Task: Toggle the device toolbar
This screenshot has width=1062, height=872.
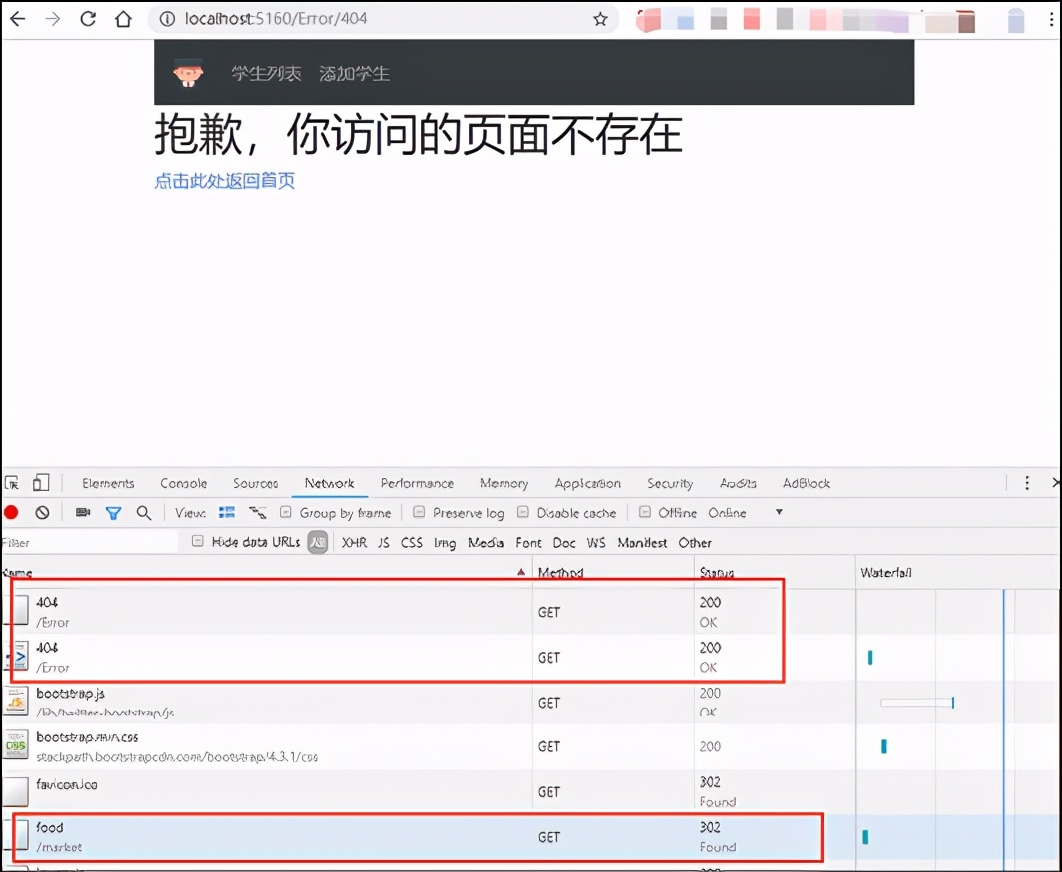Action: tap(39, 483)
